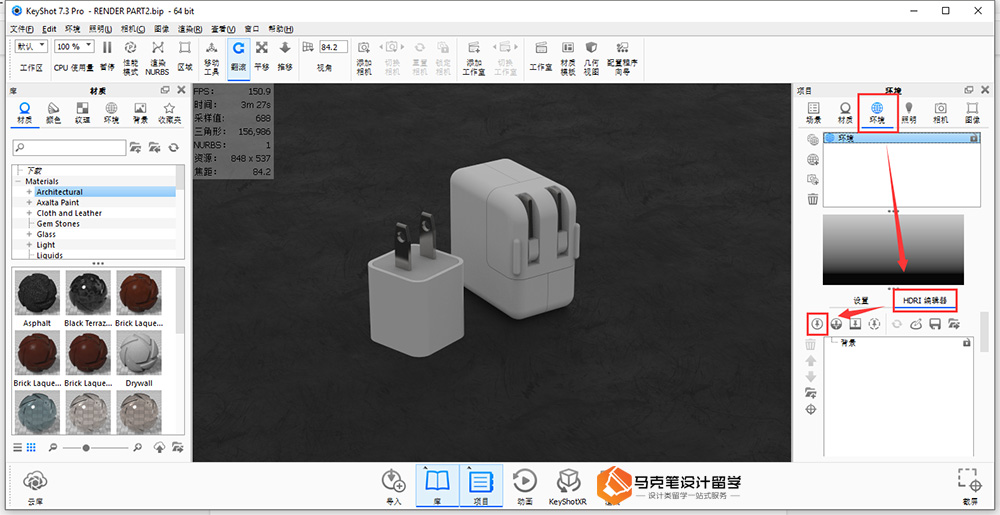Screen dimensions: 1000x515
Task: Select the Liquids folder
Action: (x=50, y=256)
